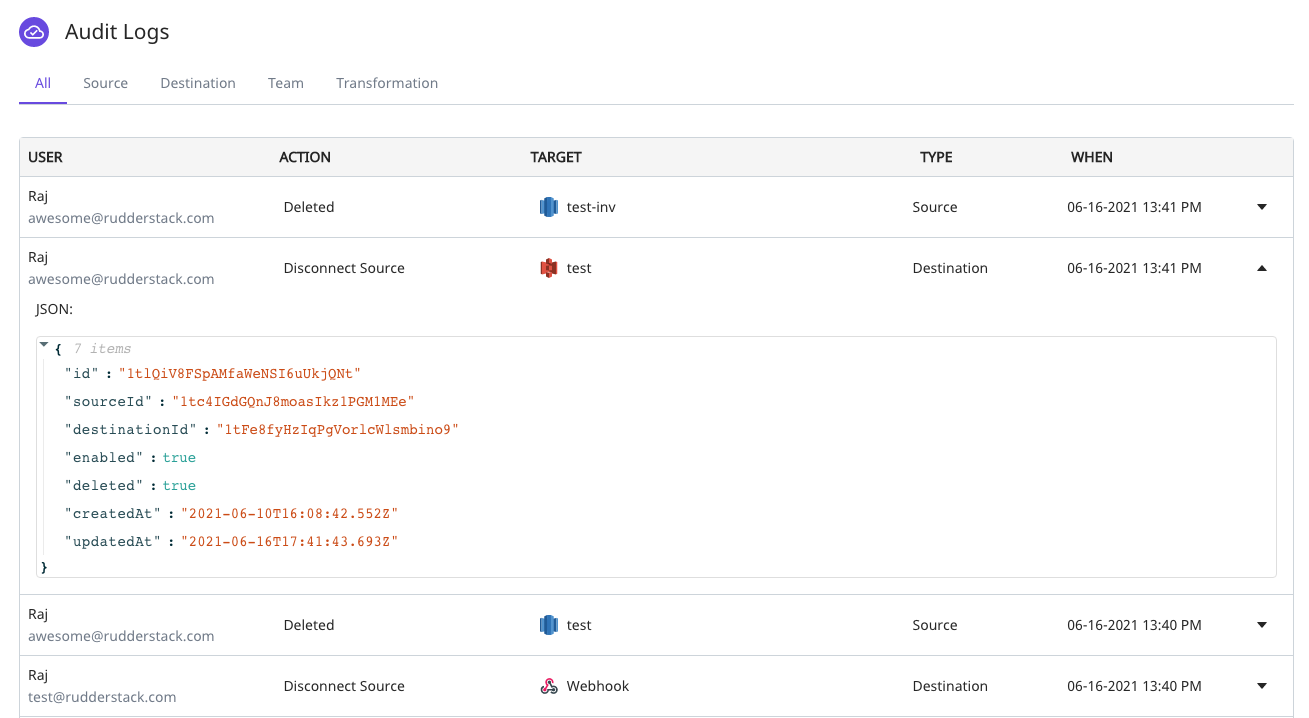Open the Transformation tab

(387, 83)
